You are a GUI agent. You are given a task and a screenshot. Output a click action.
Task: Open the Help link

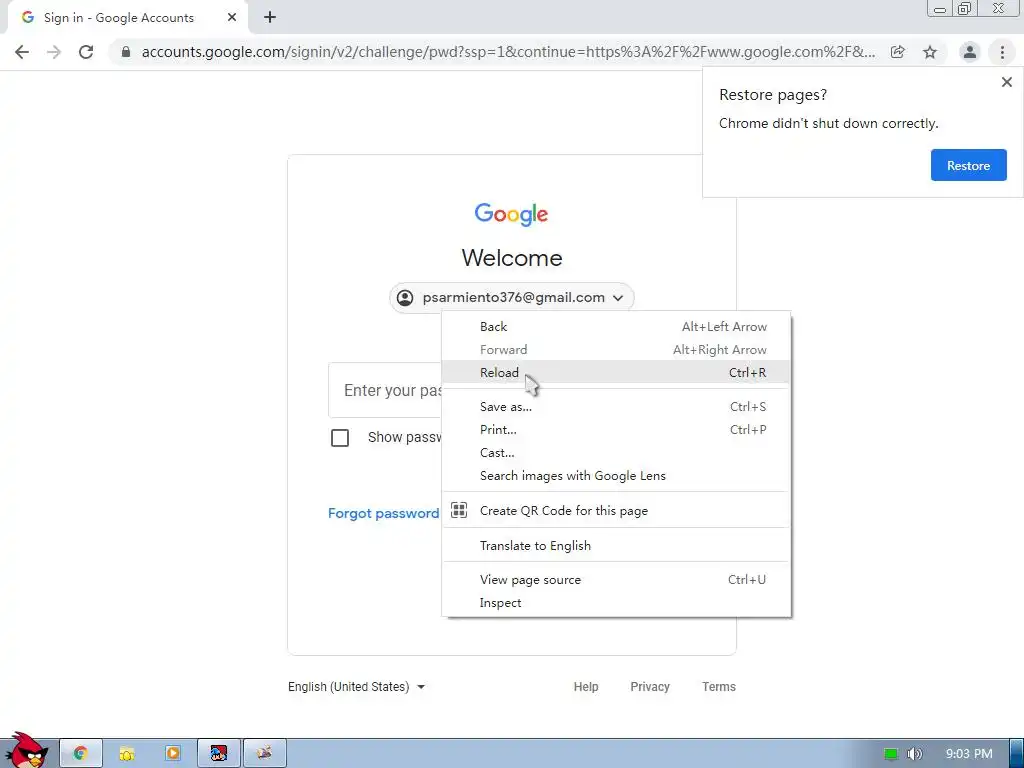[586, 686]
